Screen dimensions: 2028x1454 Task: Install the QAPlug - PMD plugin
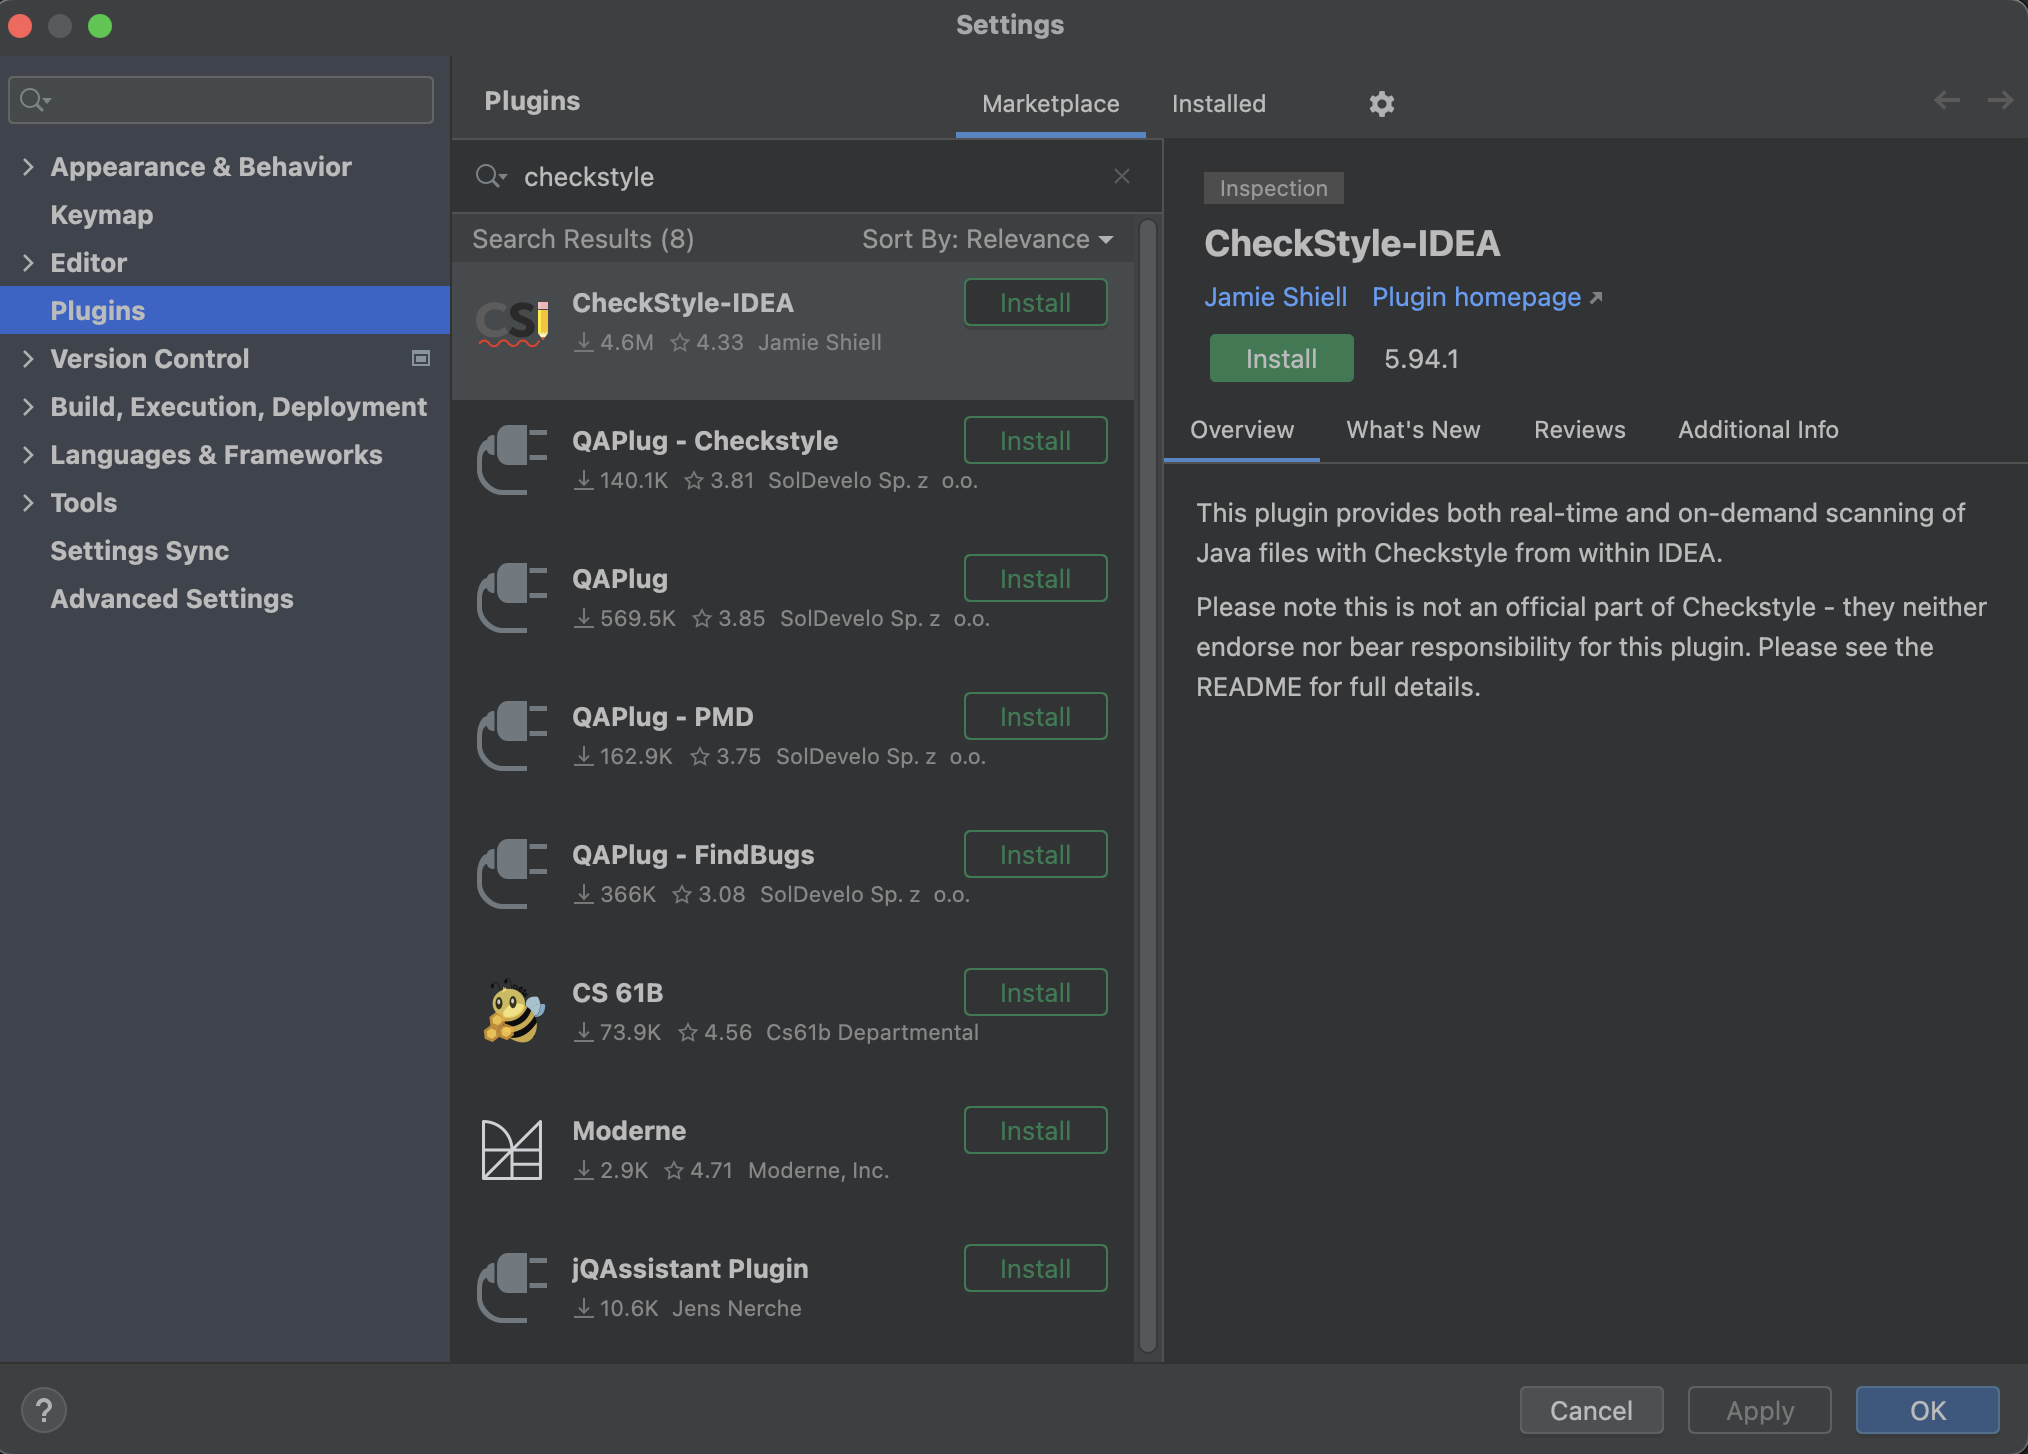(1035, 716)
